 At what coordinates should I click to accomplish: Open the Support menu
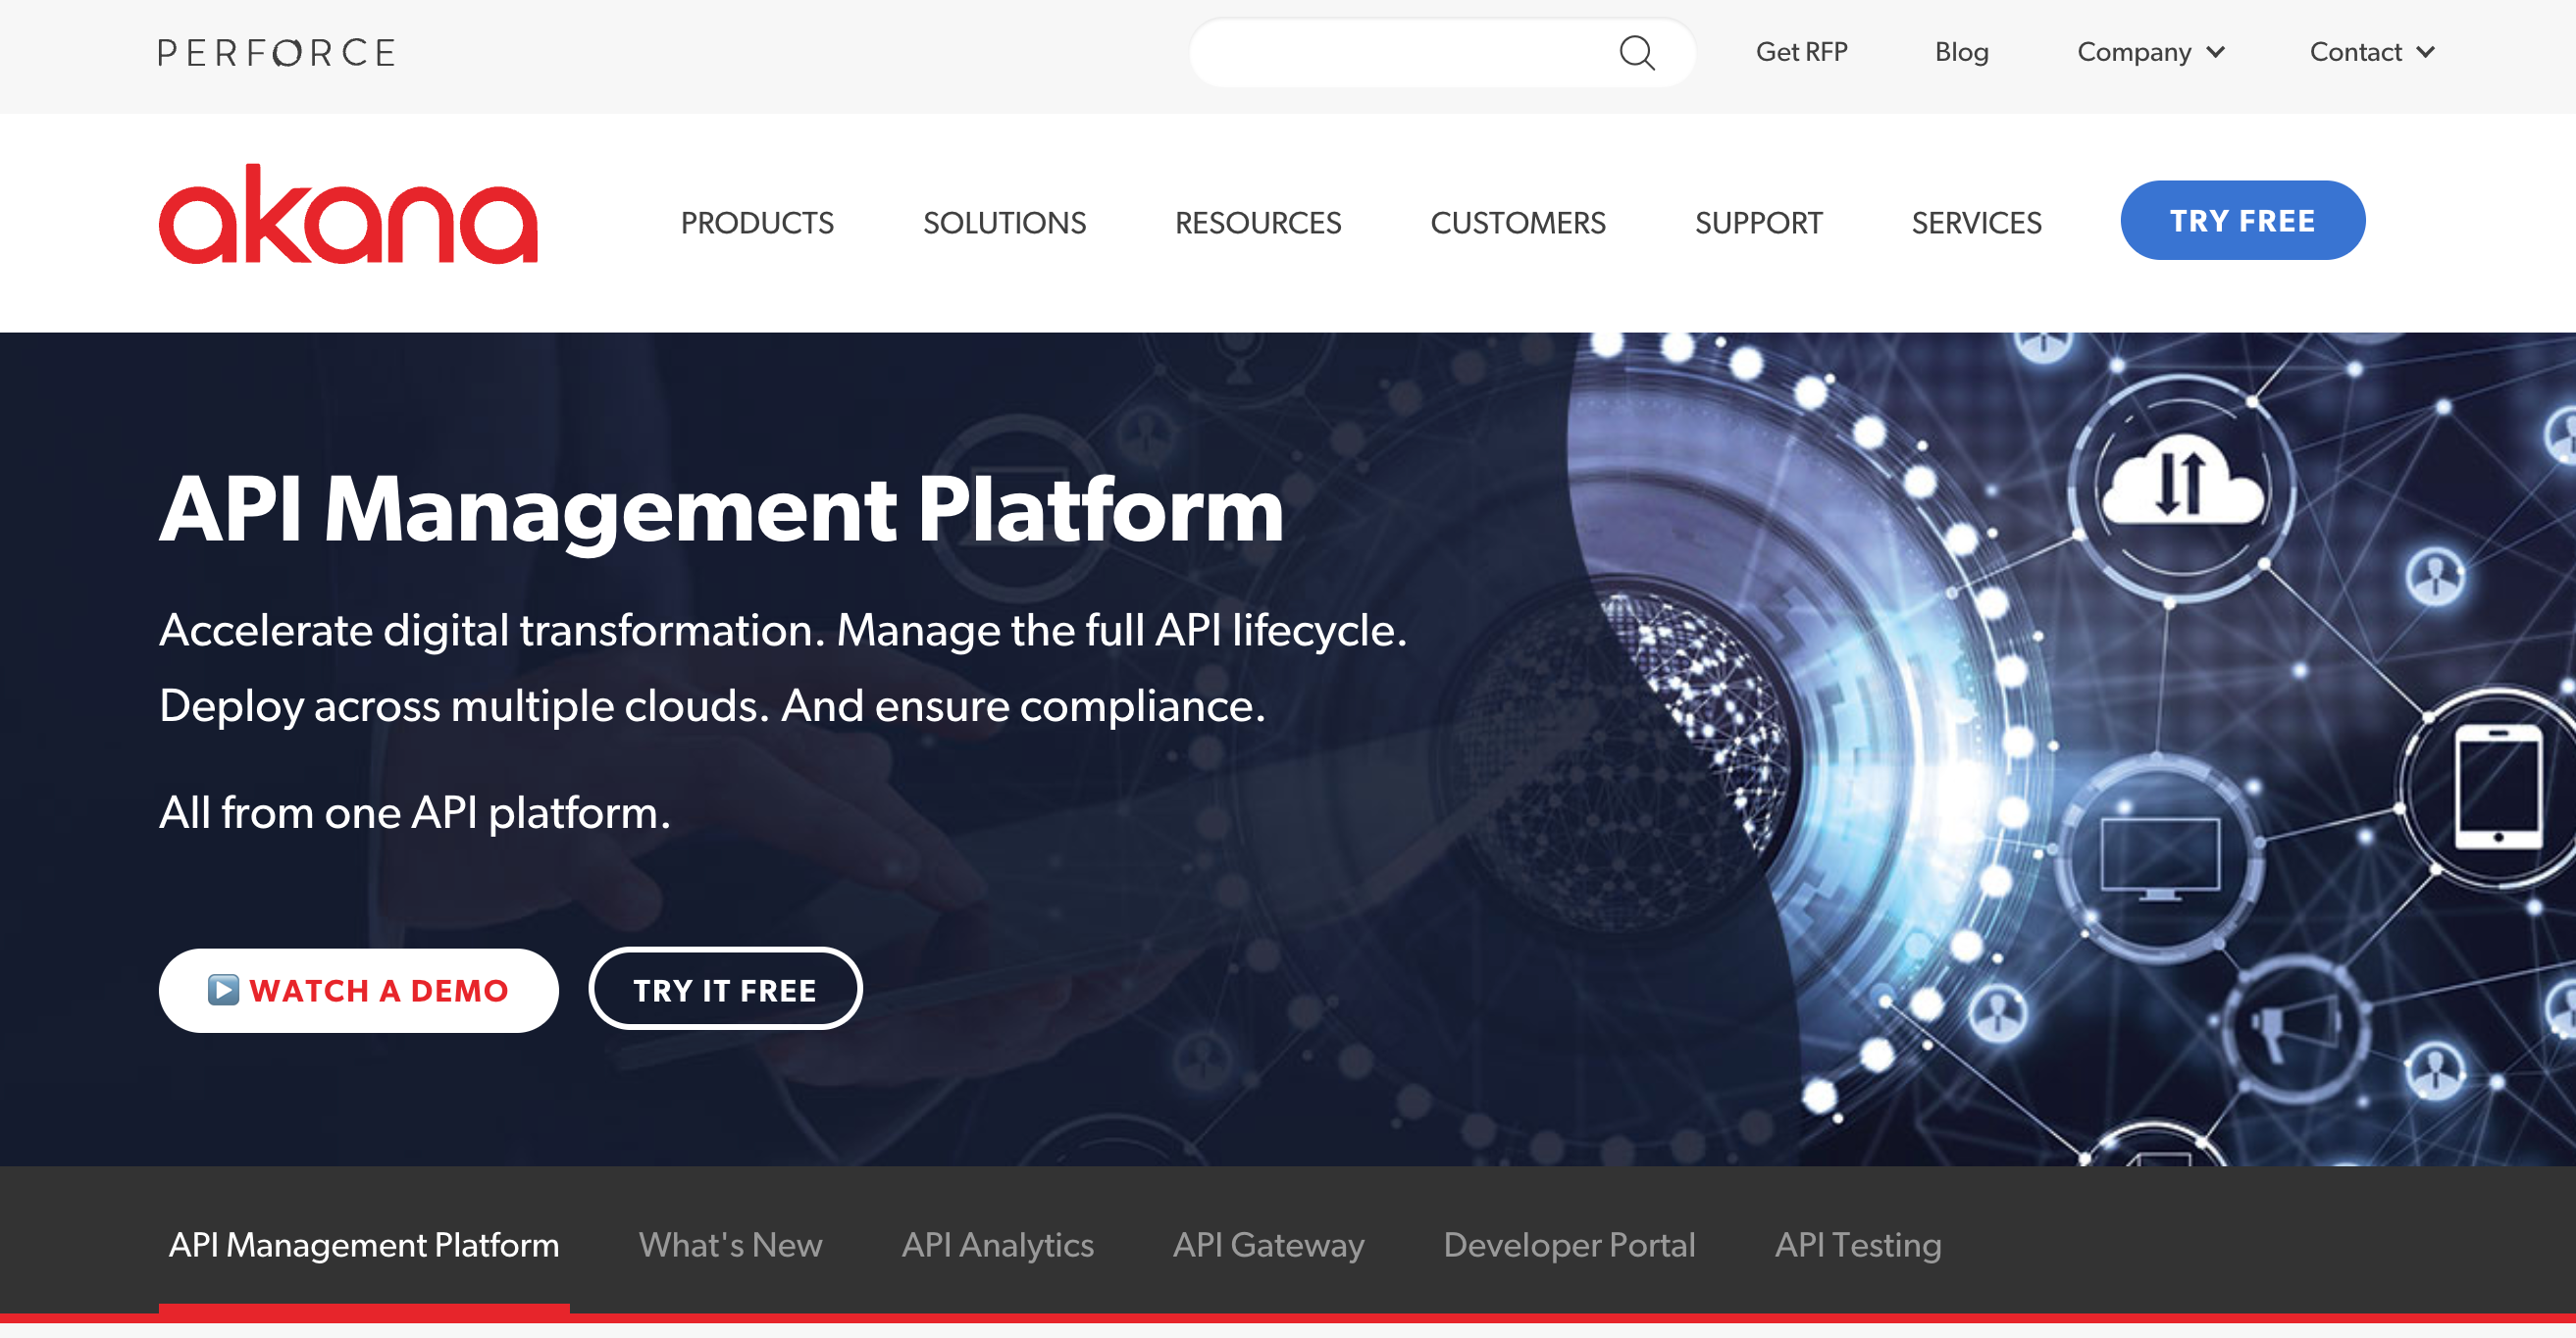[x=1759, y=222]
